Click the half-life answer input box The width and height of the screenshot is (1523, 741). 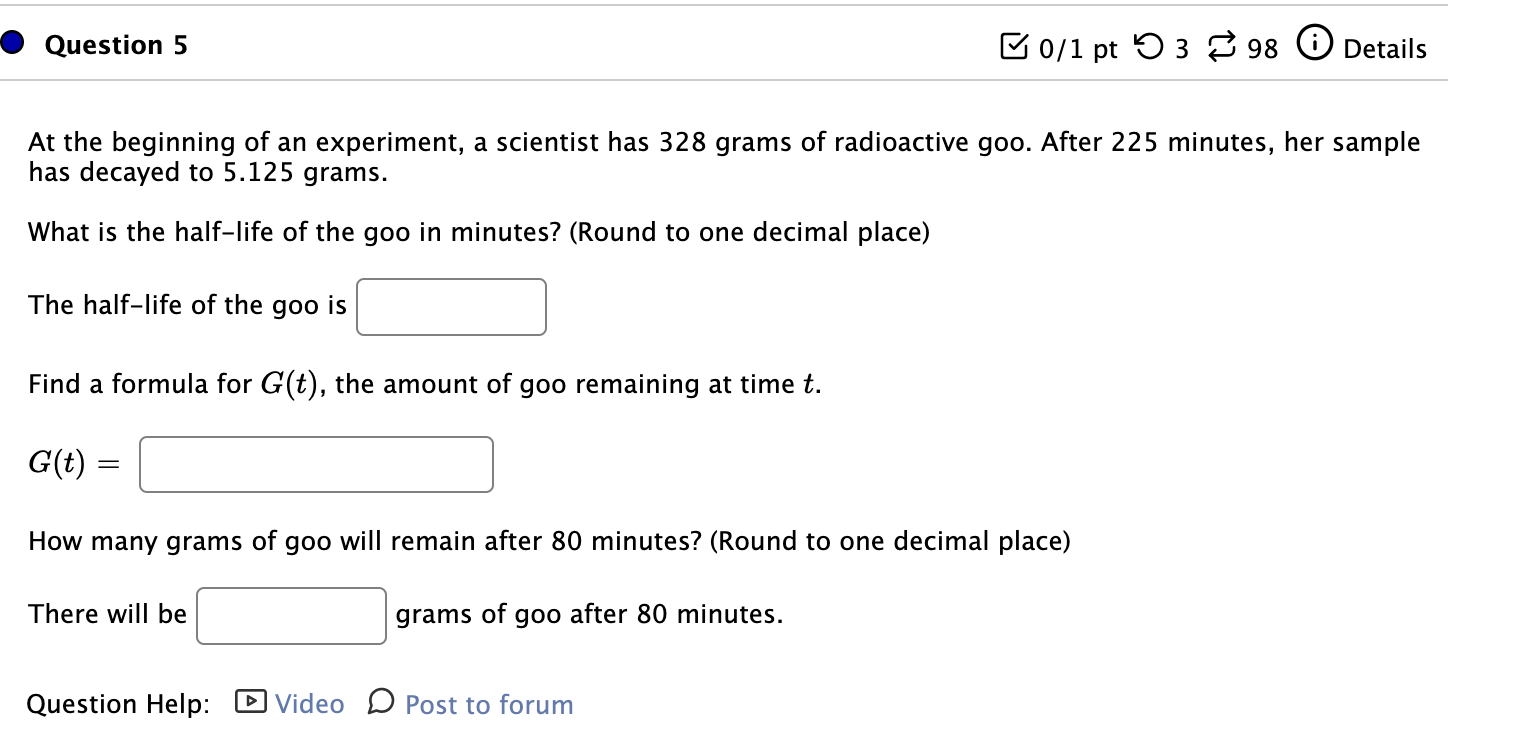pos(450,306)
